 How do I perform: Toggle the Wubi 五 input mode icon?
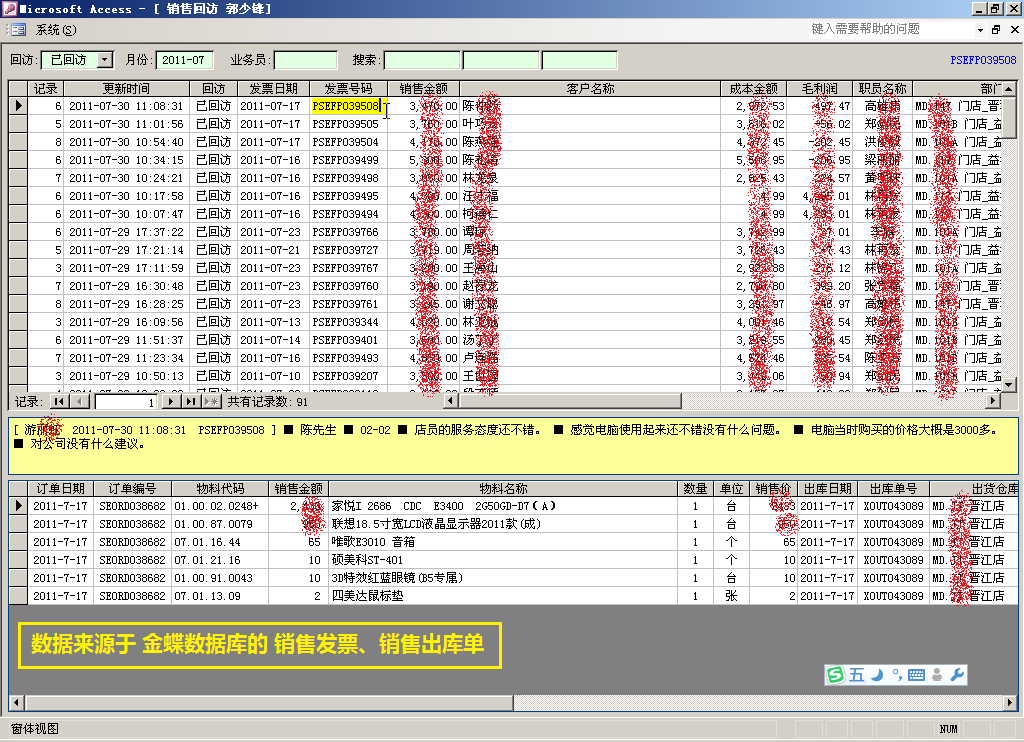click(x=856, y=675)
